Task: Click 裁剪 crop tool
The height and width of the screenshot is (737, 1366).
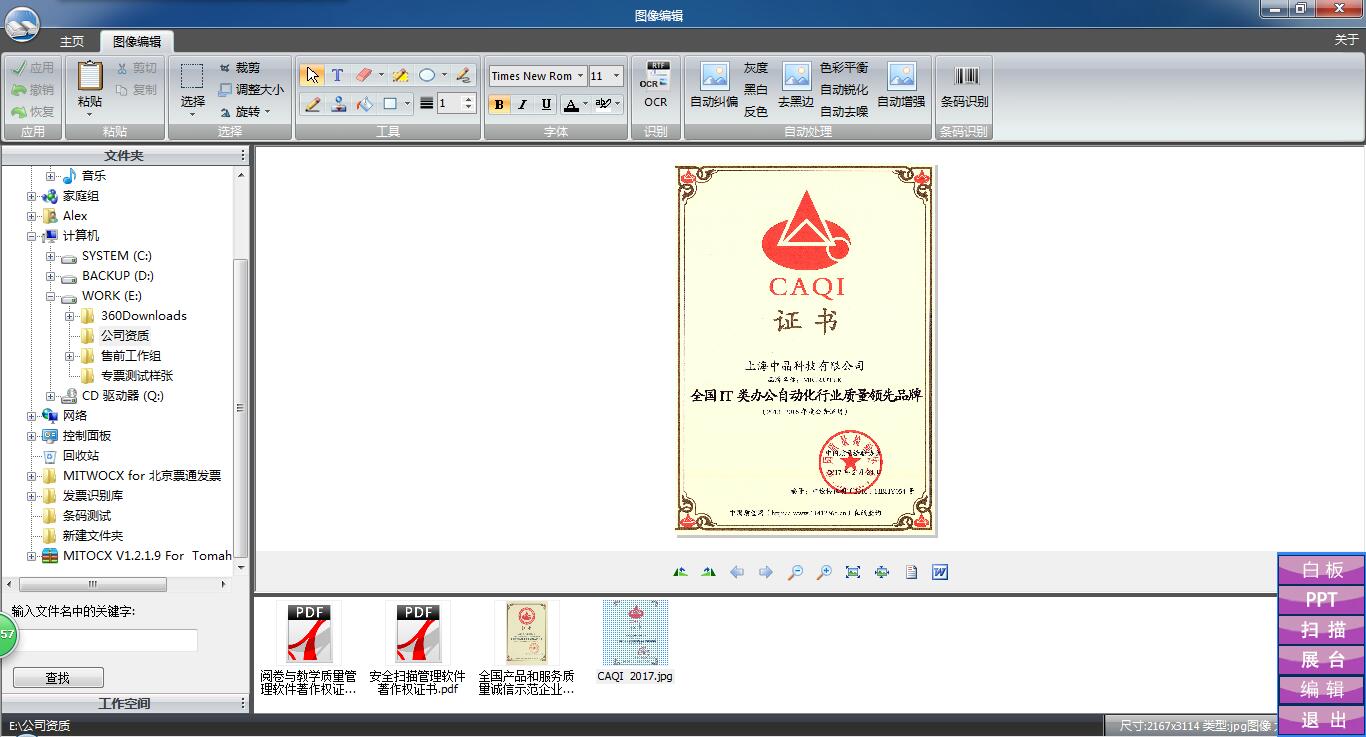Action: (240, 68)
